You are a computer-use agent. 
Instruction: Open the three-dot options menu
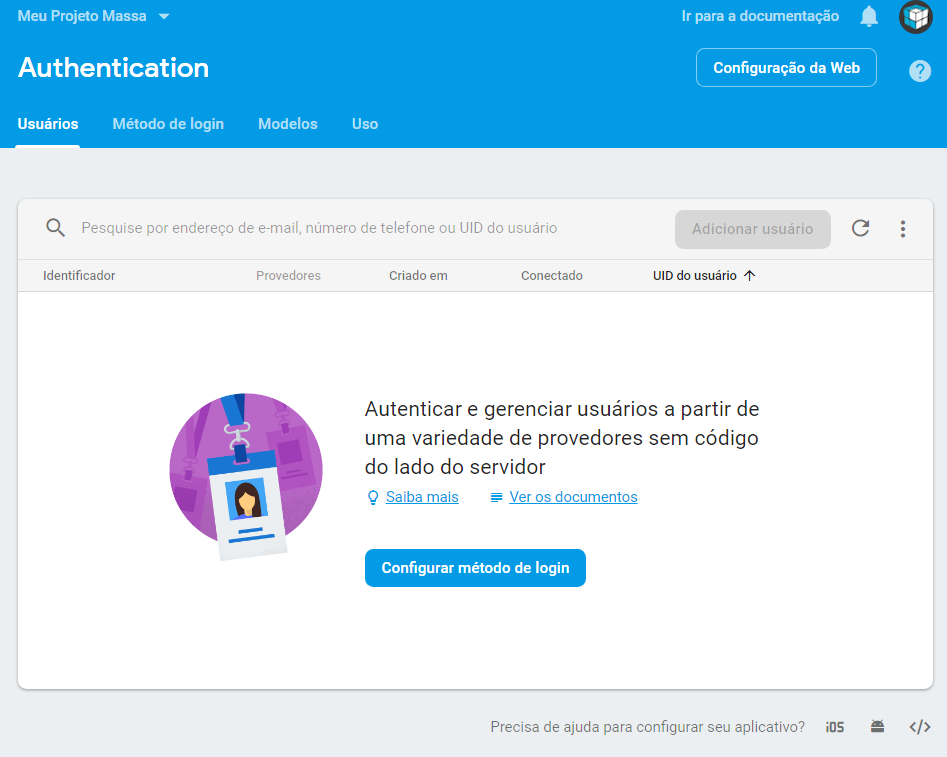coord(902,229)
